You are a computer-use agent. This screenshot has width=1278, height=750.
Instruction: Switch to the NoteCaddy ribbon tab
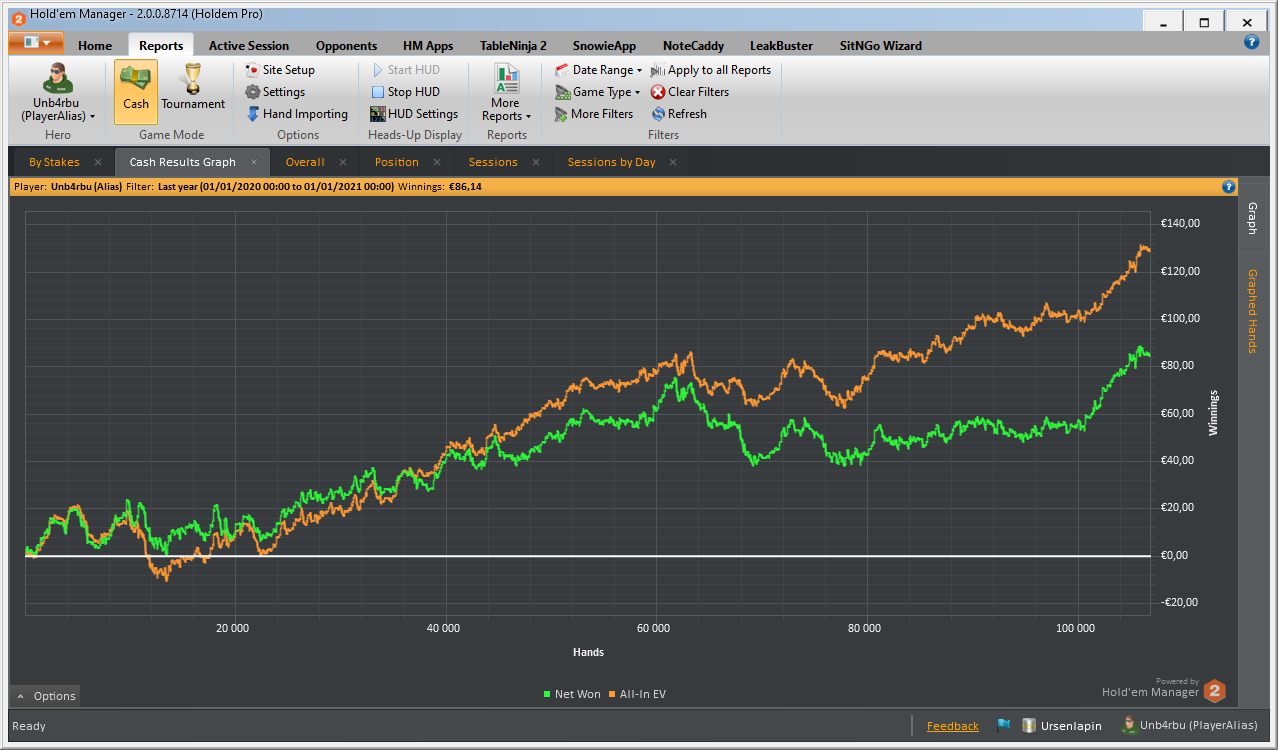point(693,45)
